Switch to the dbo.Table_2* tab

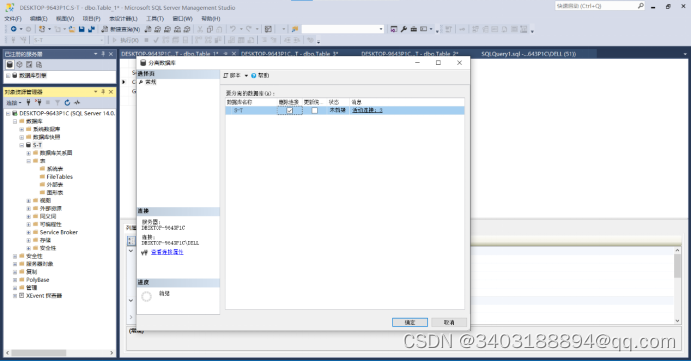pyautogui.click(x=409, y=54)
